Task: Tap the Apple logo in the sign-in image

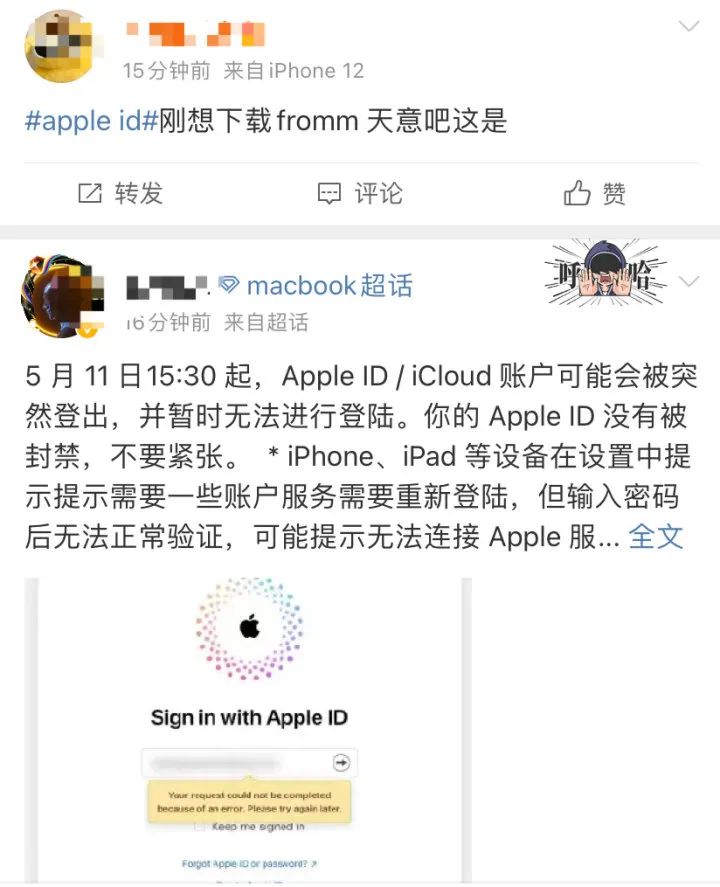Action: 249,627
